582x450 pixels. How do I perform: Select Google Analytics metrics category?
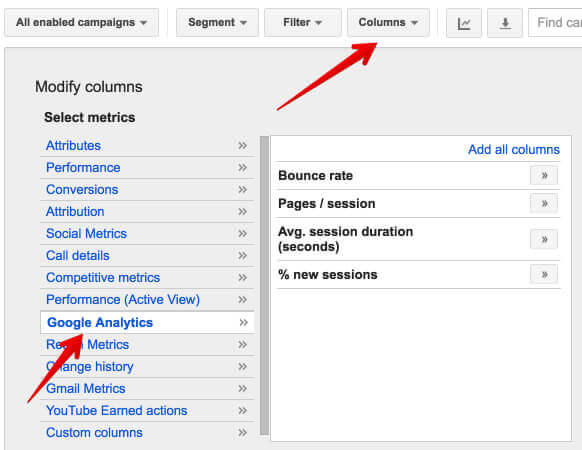coord(100,322)
